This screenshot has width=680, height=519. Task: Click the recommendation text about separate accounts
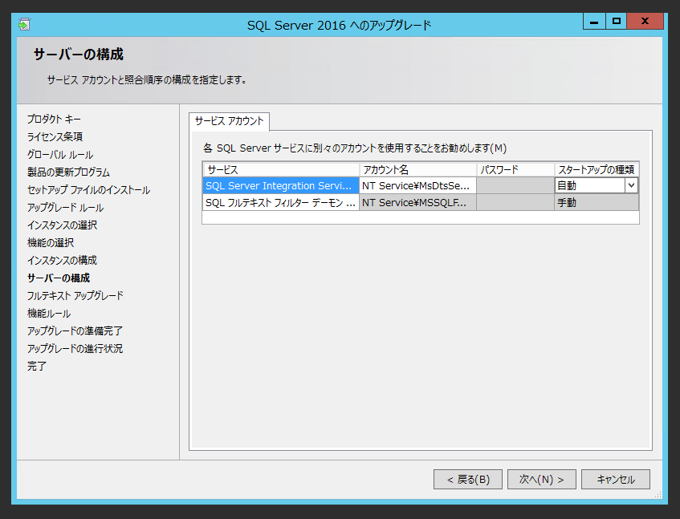point(355,148)
